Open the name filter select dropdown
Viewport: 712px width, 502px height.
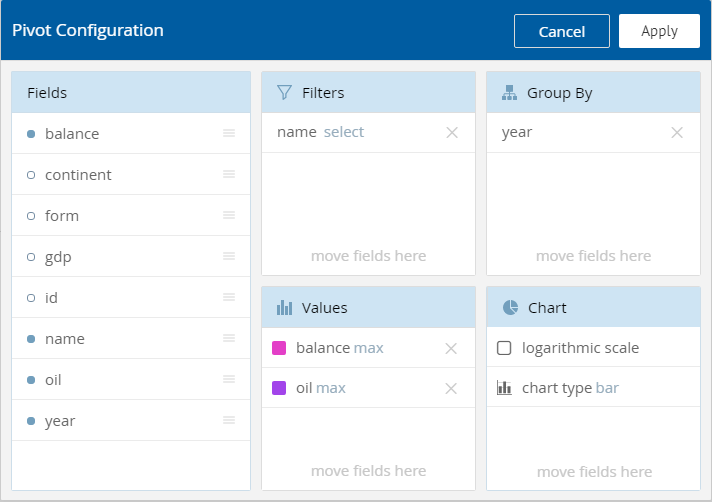coord(344,132)
